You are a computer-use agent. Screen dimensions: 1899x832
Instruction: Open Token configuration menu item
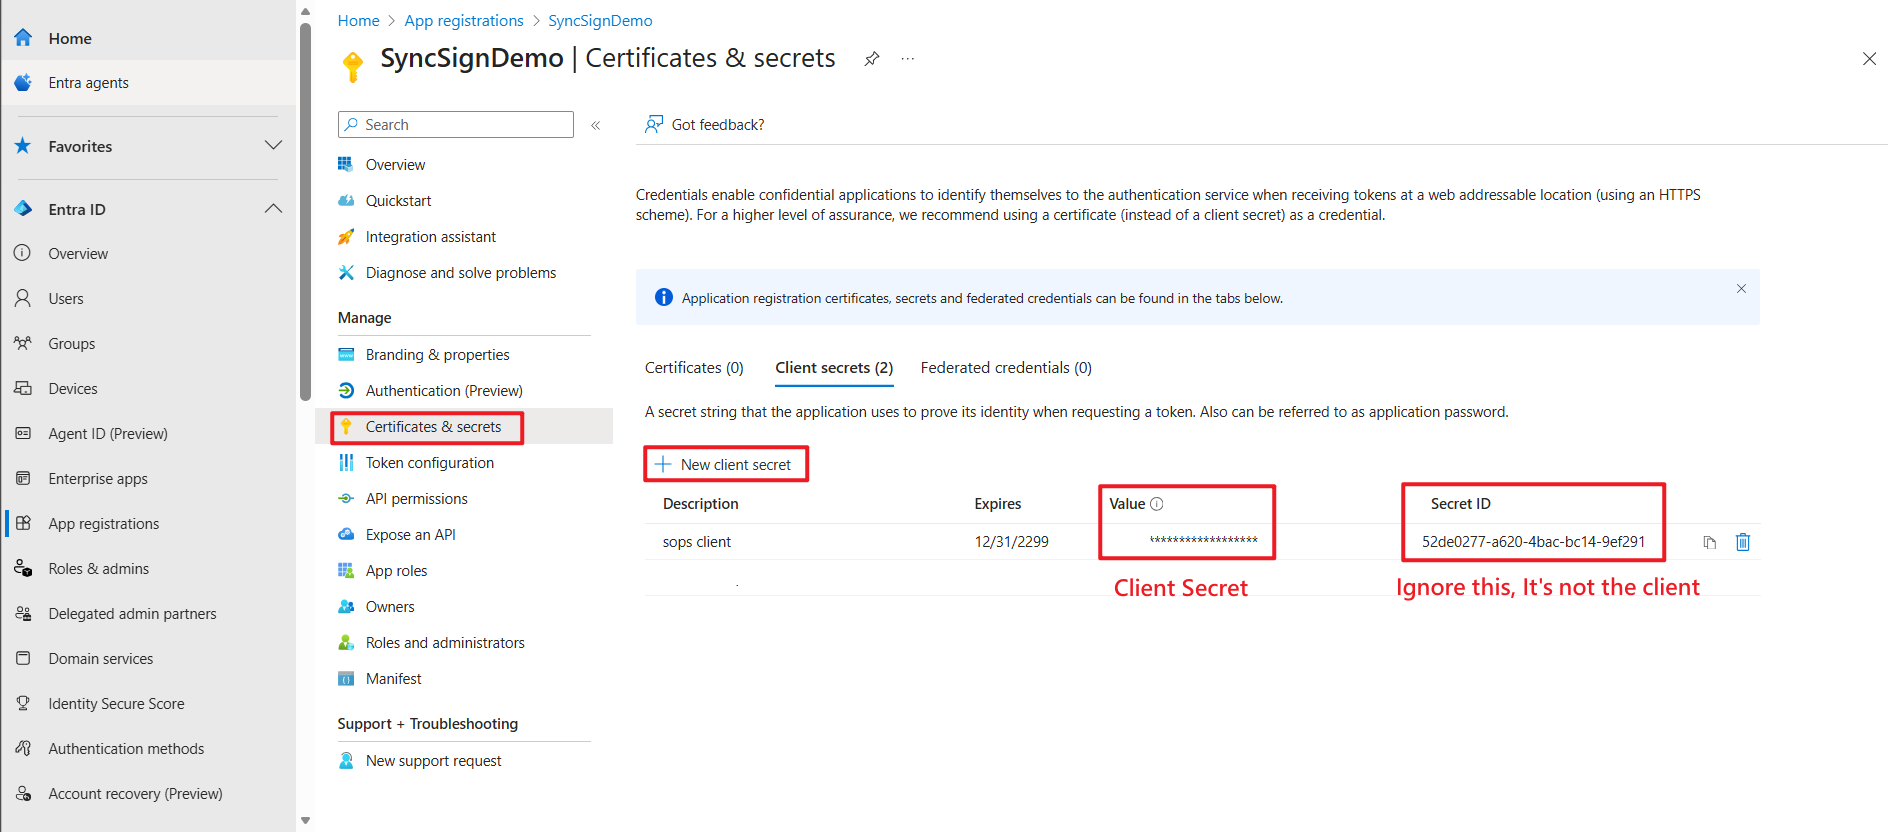pos(429,463)
